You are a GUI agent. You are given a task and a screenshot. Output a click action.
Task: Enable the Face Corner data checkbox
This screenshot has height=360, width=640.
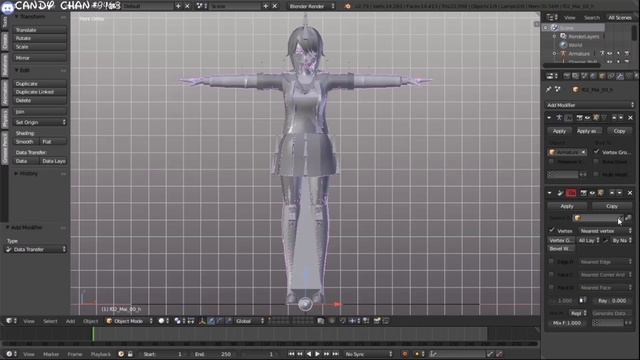[x=551, y=274]
